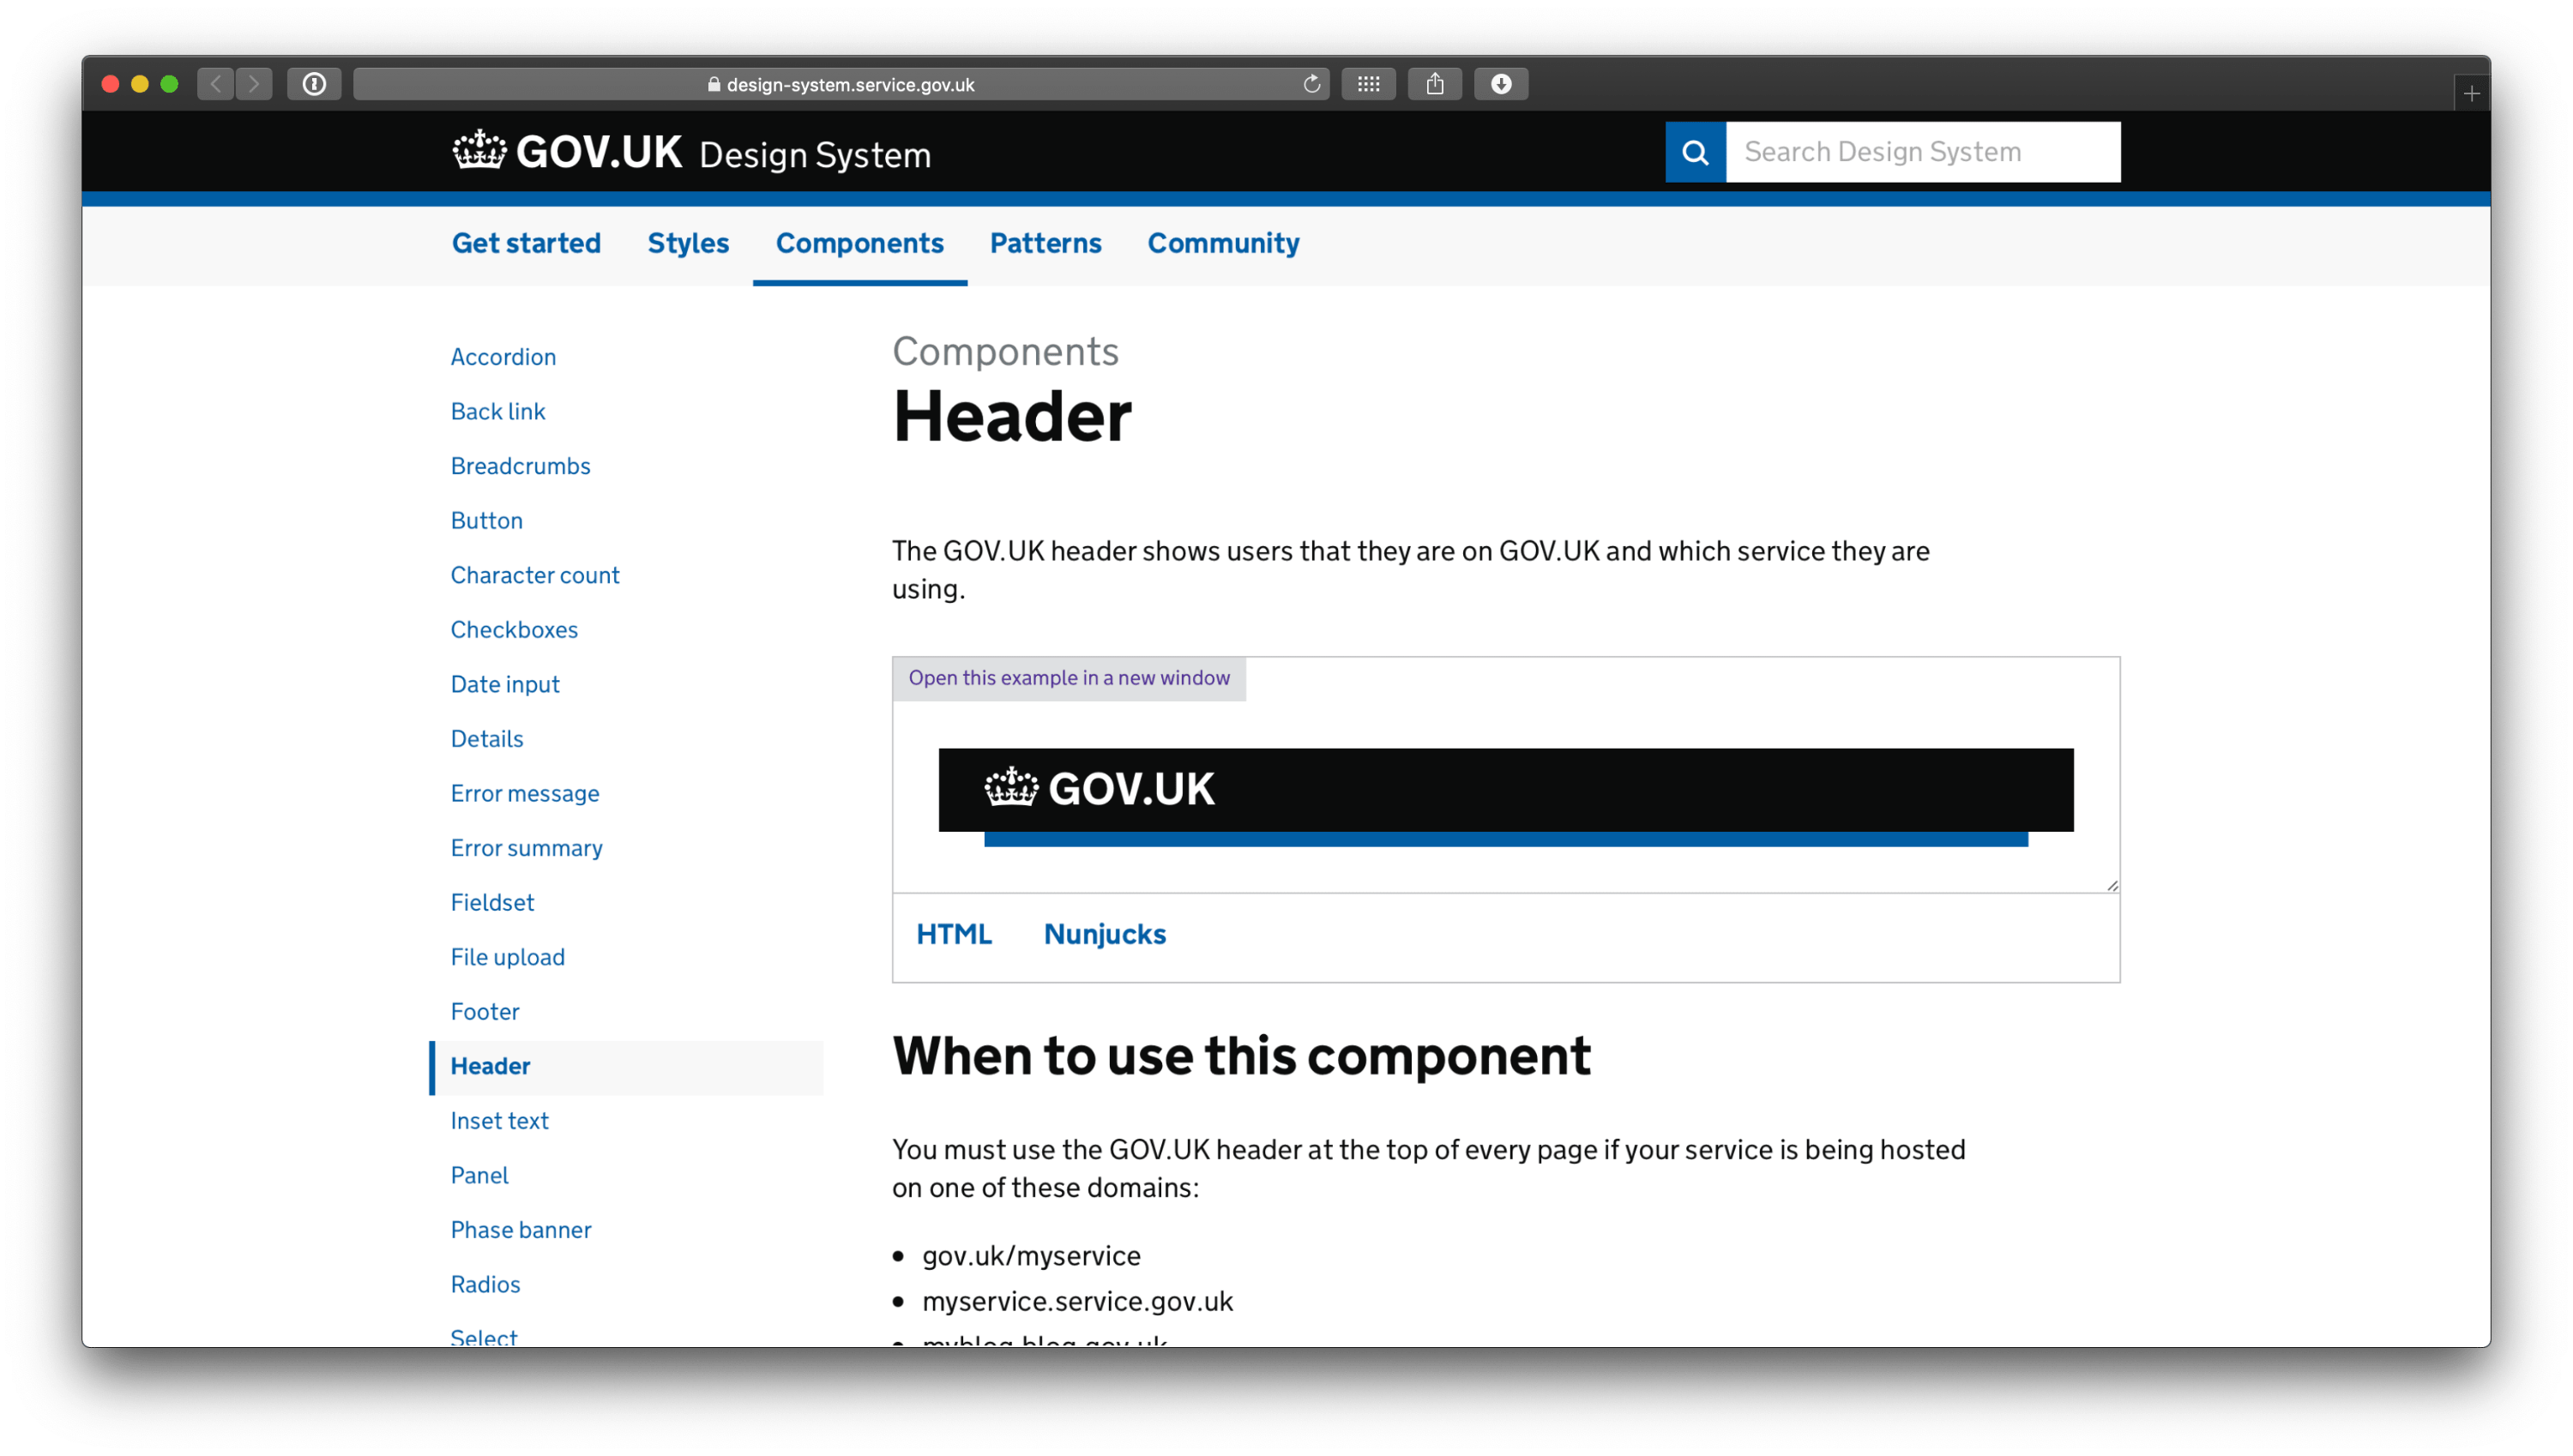
Task: Switch to the HTML code tab
Action: (954, 934)
